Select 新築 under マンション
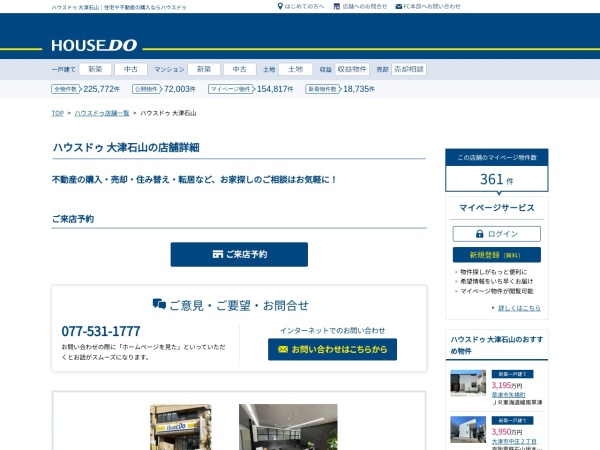The image size is (600, 450). click(204, 69)
